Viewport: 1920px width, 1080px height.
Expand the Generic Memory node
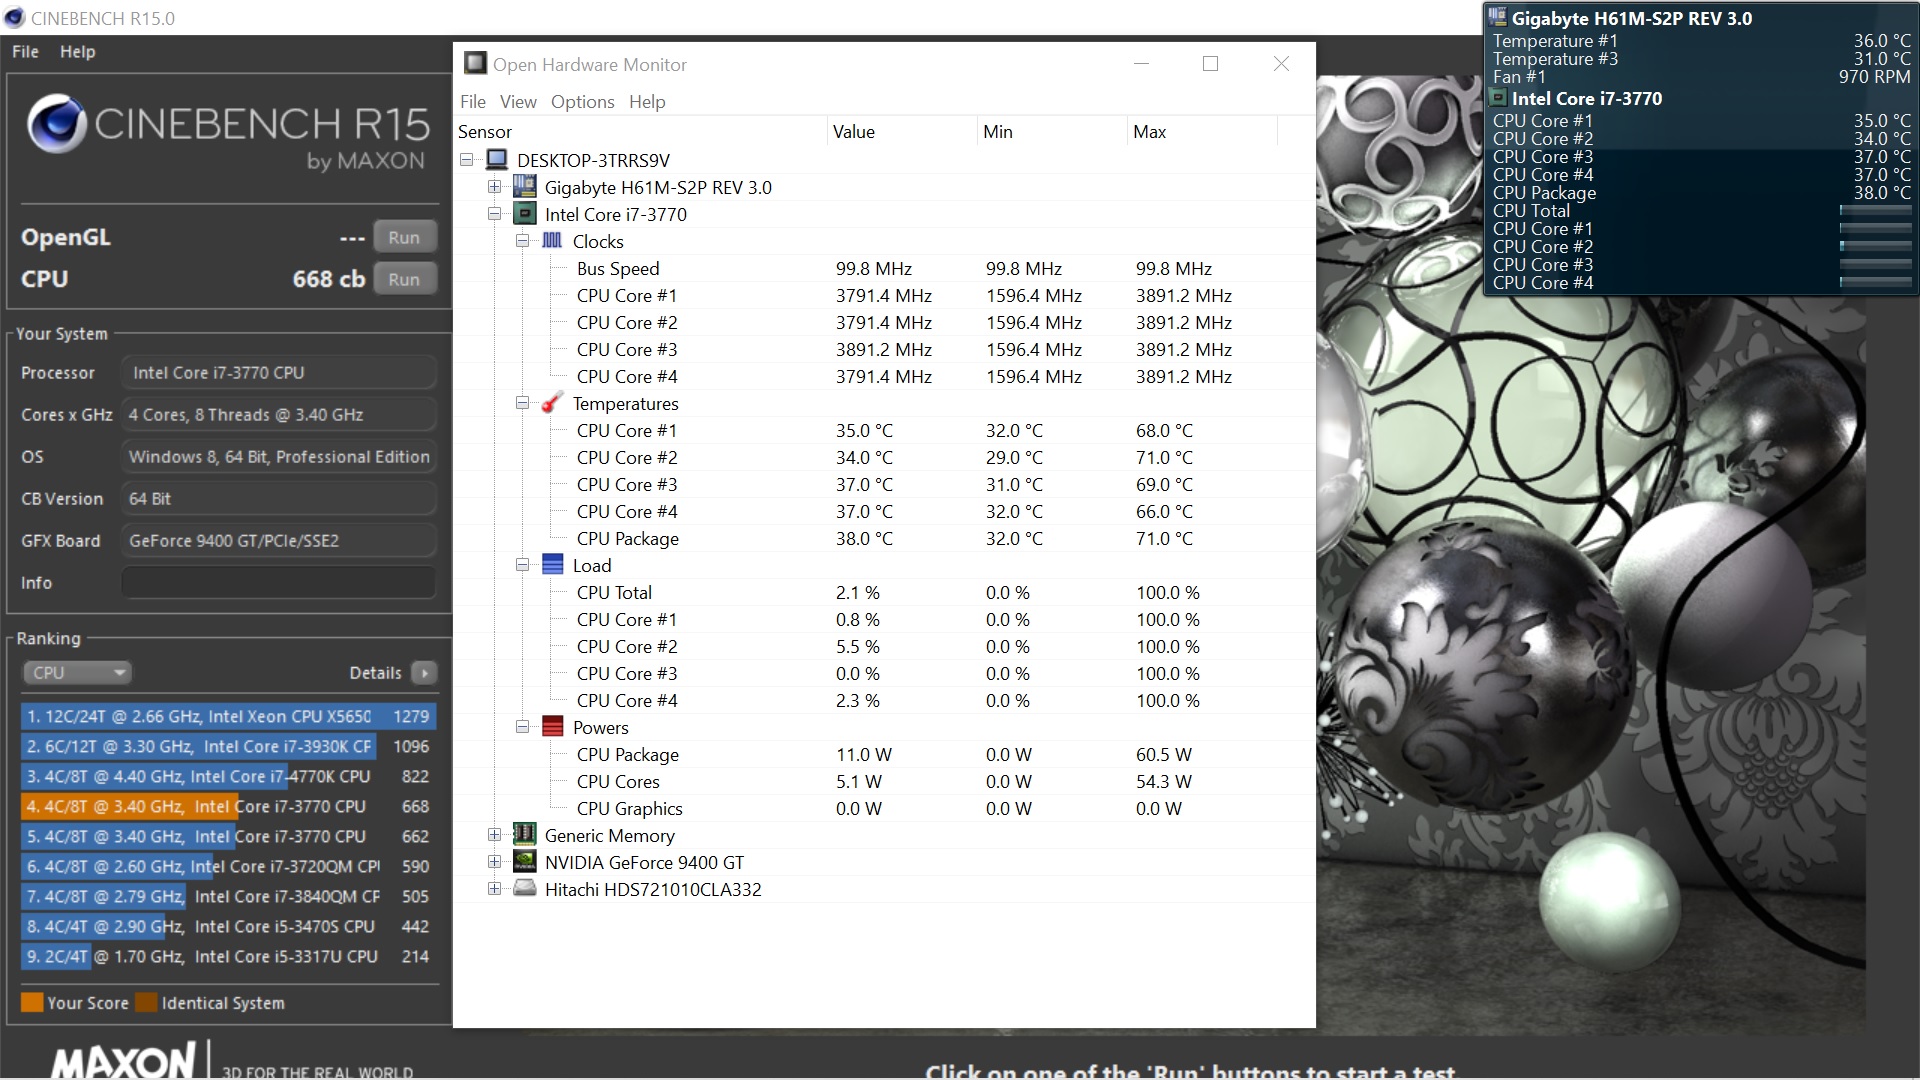[x=494, y=835]
